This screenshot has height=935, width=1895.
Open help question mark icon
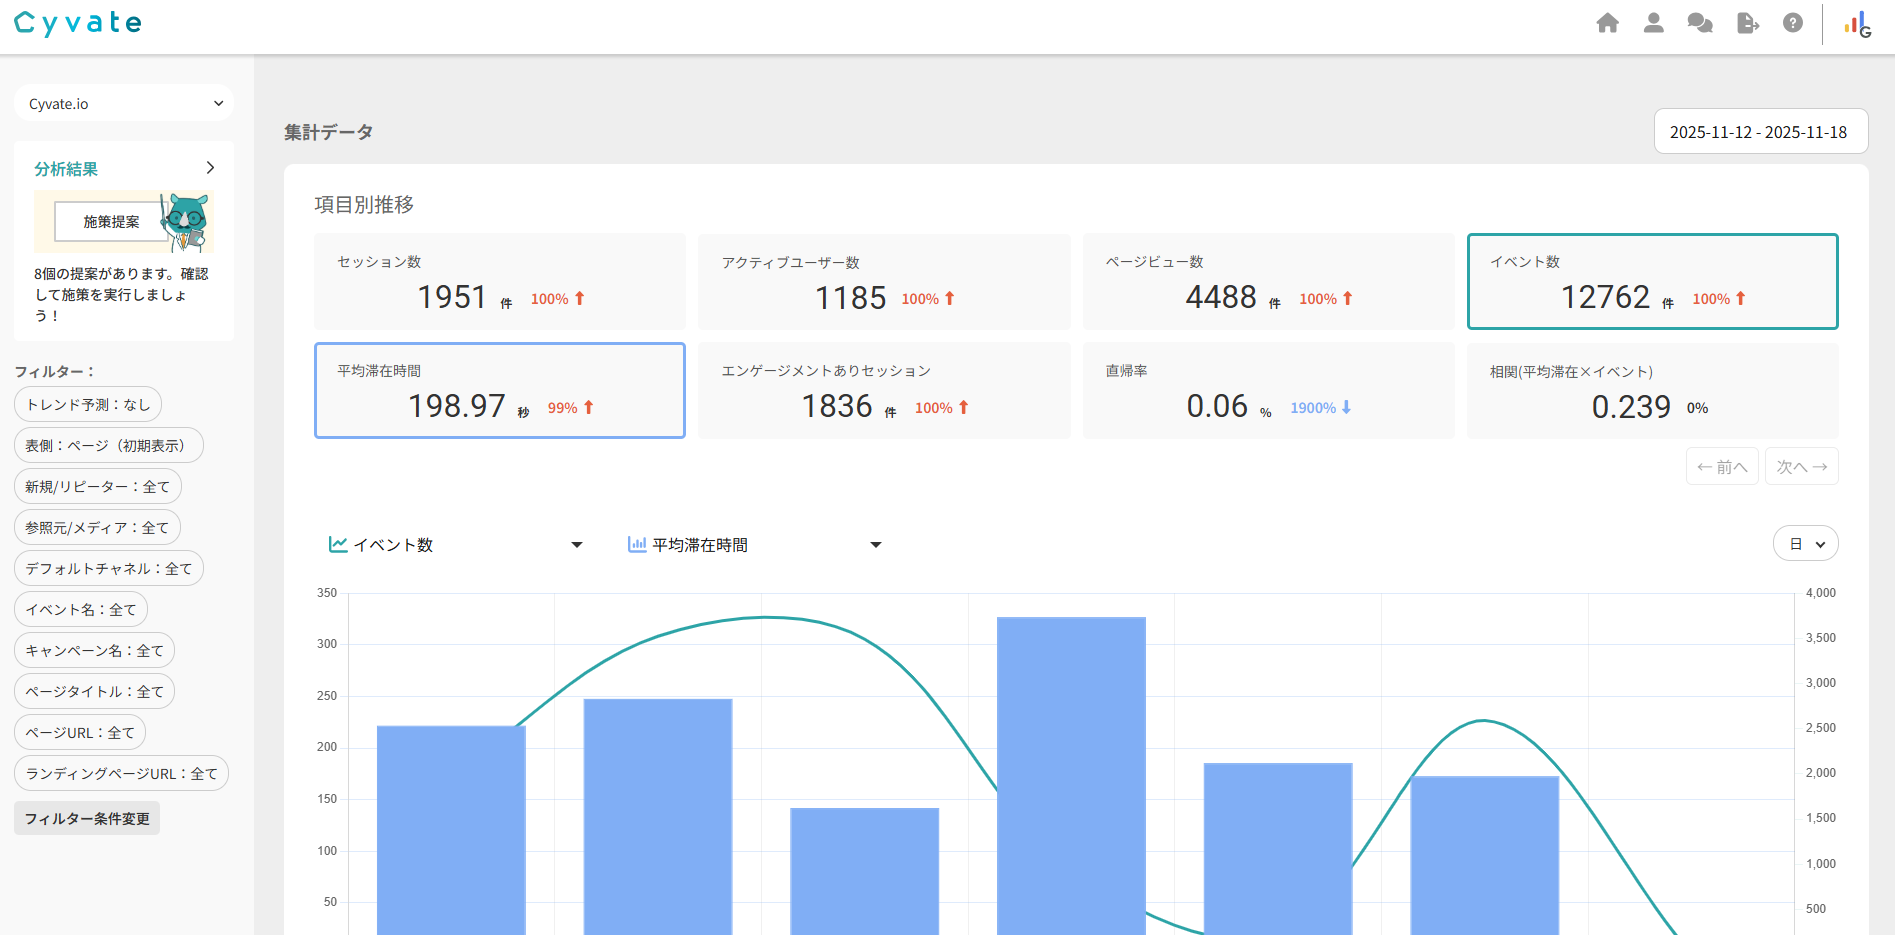coord(1793,23)
